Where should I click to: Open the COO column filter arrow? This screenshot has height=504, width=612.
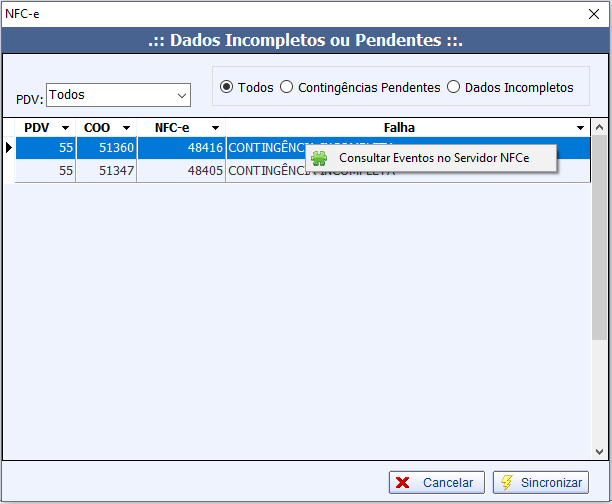(126, 128)
